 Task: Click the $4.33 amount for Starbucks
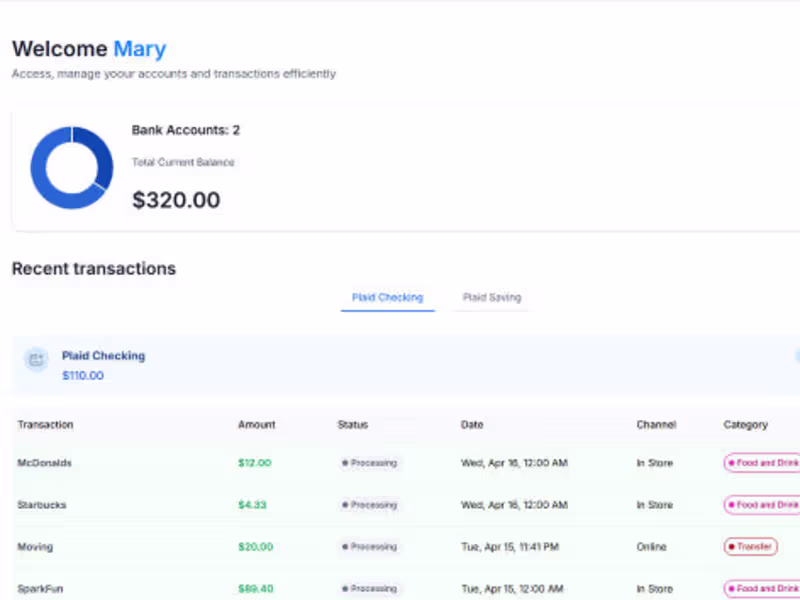pyautogui.click(x=252, y=505)
